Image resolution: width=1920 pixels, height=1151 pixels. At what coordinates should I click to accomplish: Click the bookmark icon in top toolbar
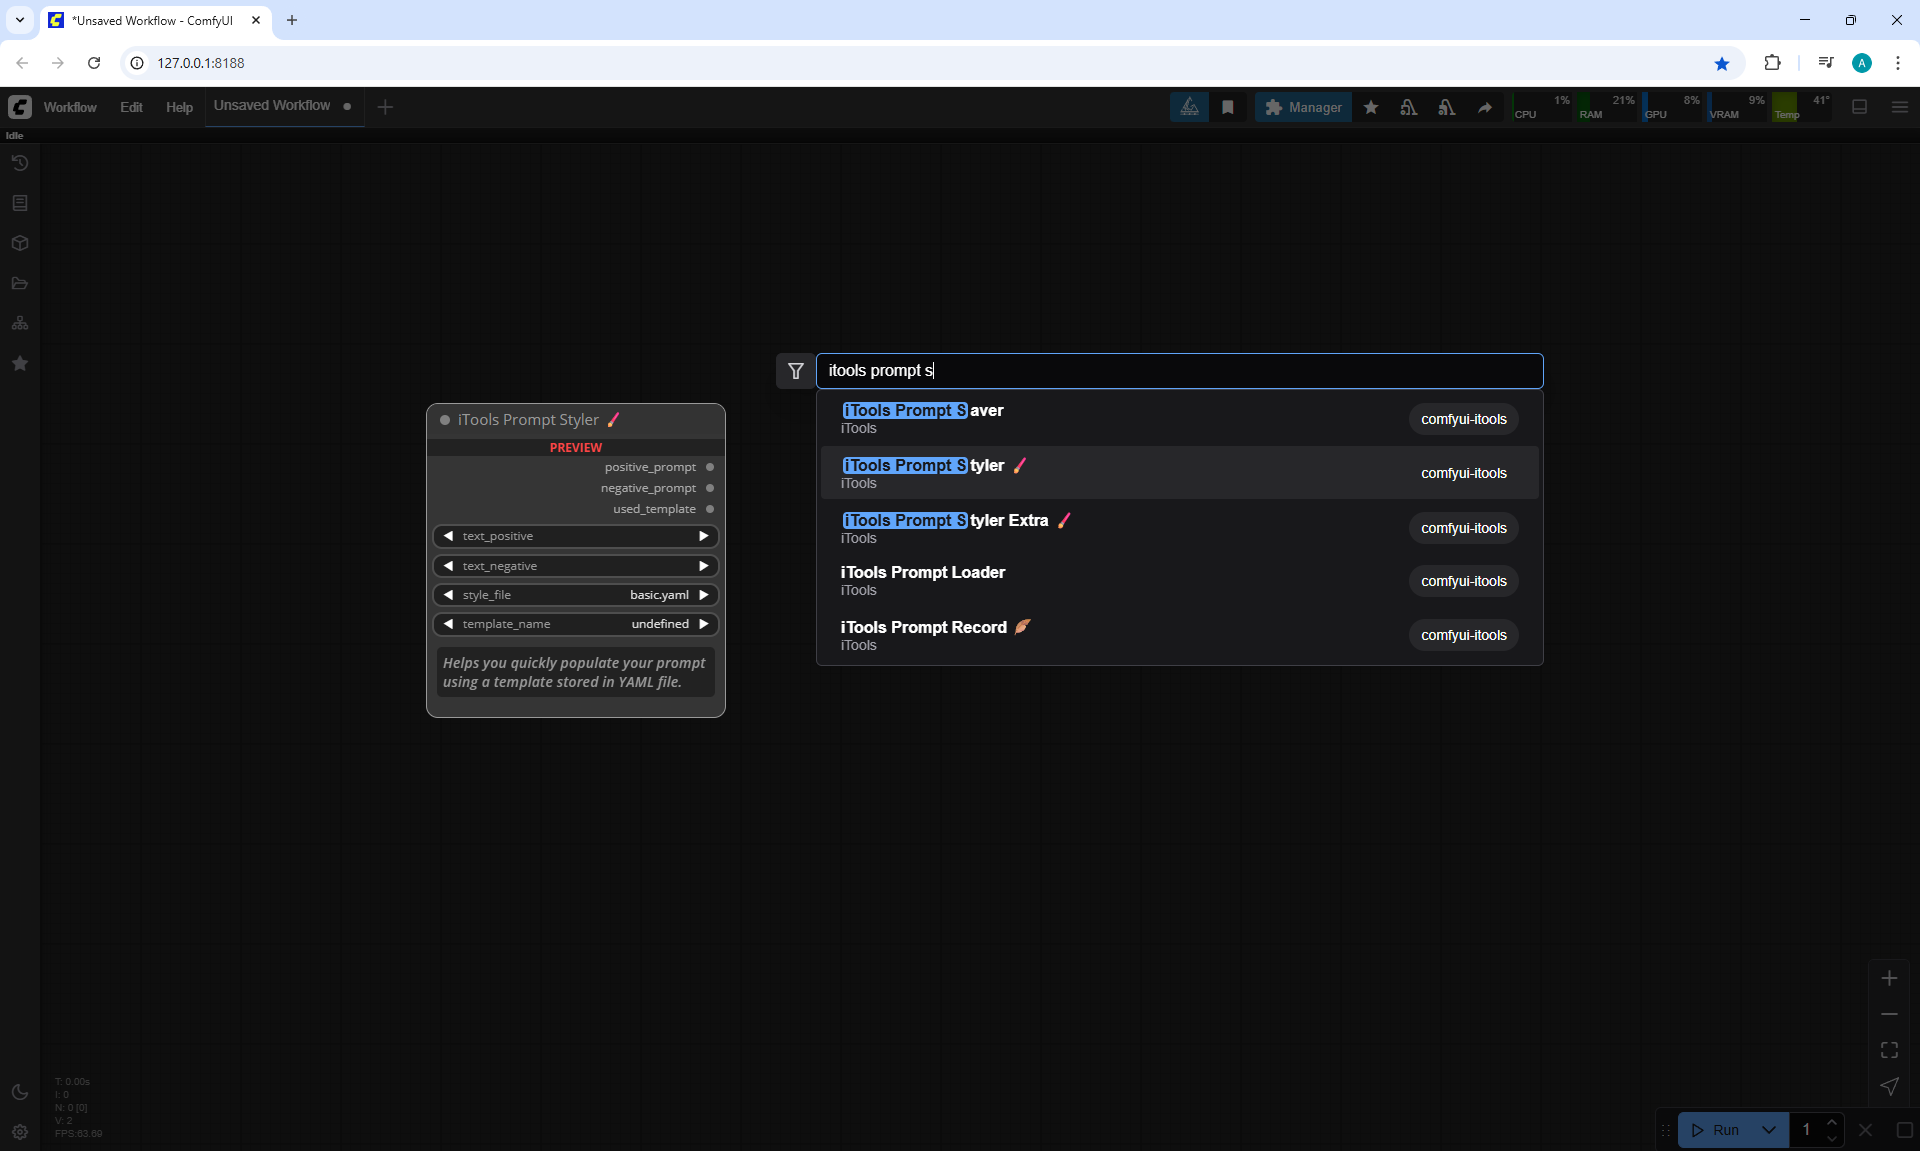click(x=1228, y=107)
